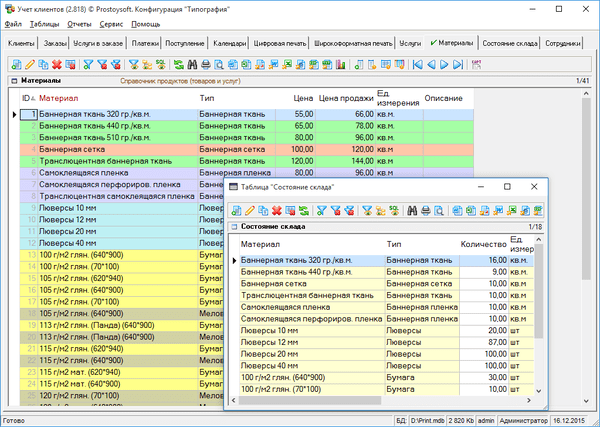
Task: Select the Люверсы 12 мм row in main table
Action: tap(122, 220)
